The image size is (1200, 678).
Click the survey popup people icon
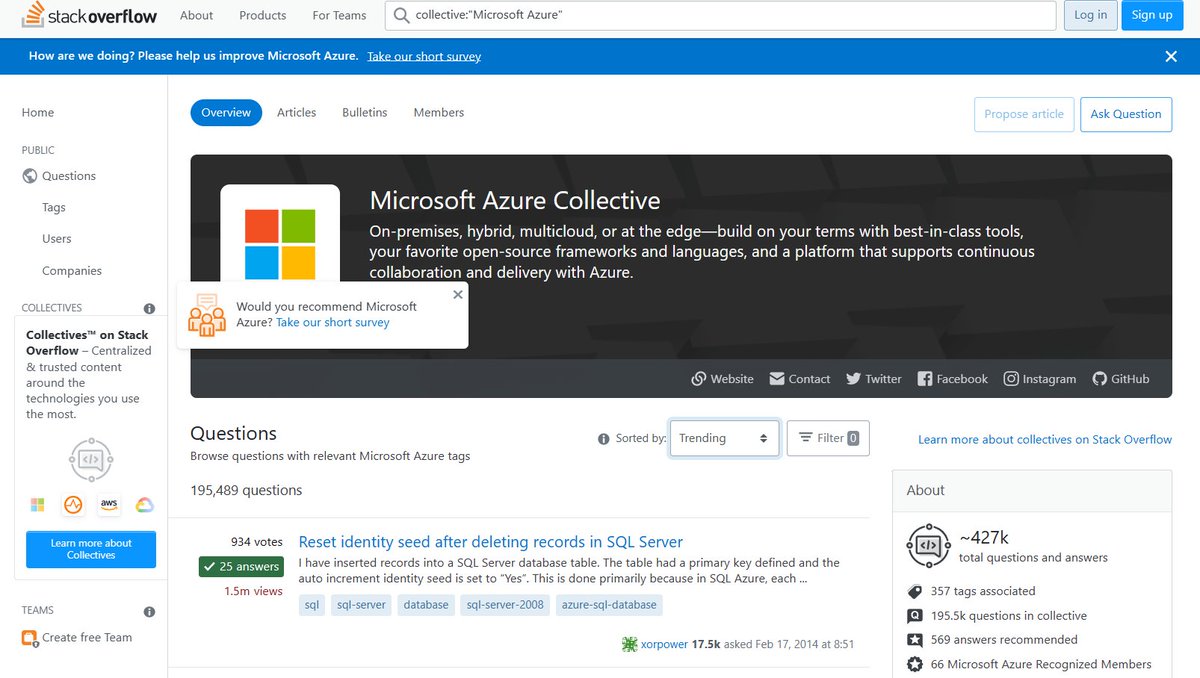(207, 314)
